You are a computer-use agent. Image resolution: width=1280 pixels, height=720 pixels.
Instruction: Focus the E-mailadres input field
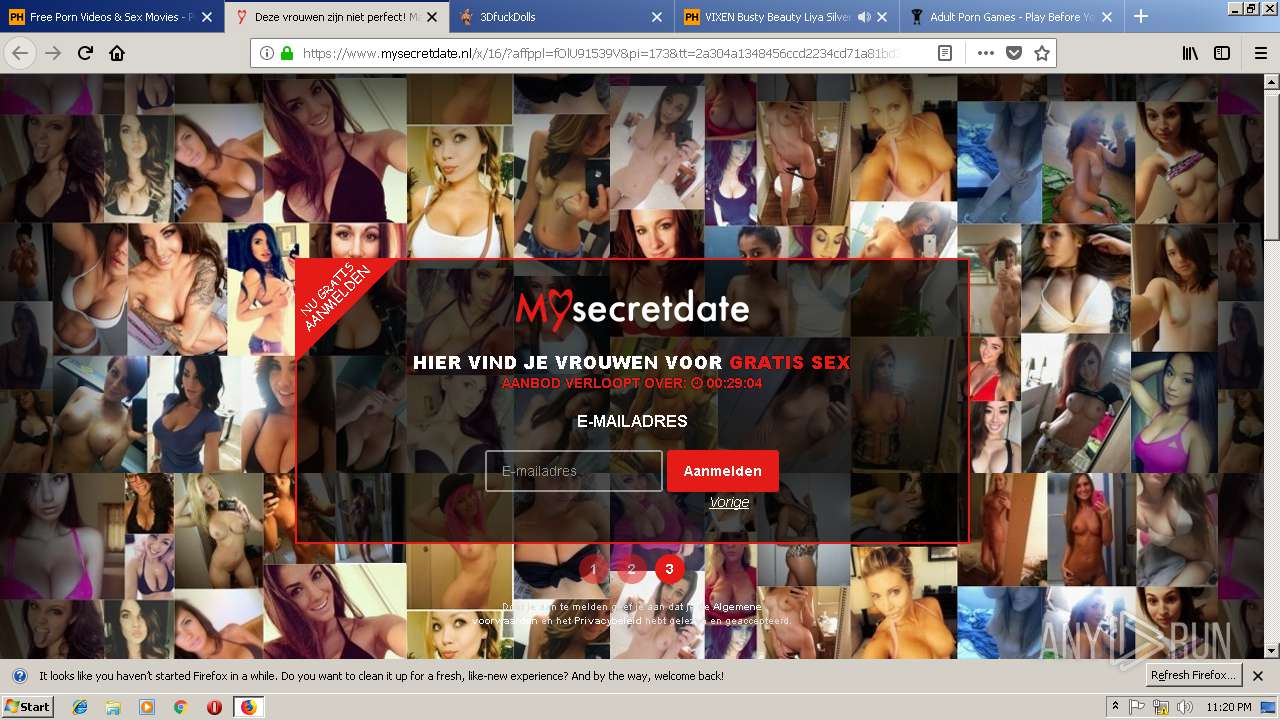(x=574, y=471)
